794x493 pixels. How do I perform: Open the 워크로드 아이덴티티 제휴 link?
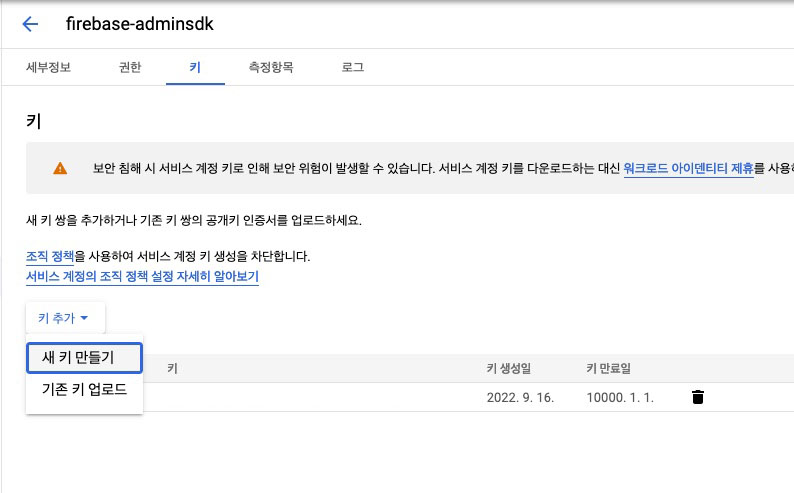tap(688, 168)
